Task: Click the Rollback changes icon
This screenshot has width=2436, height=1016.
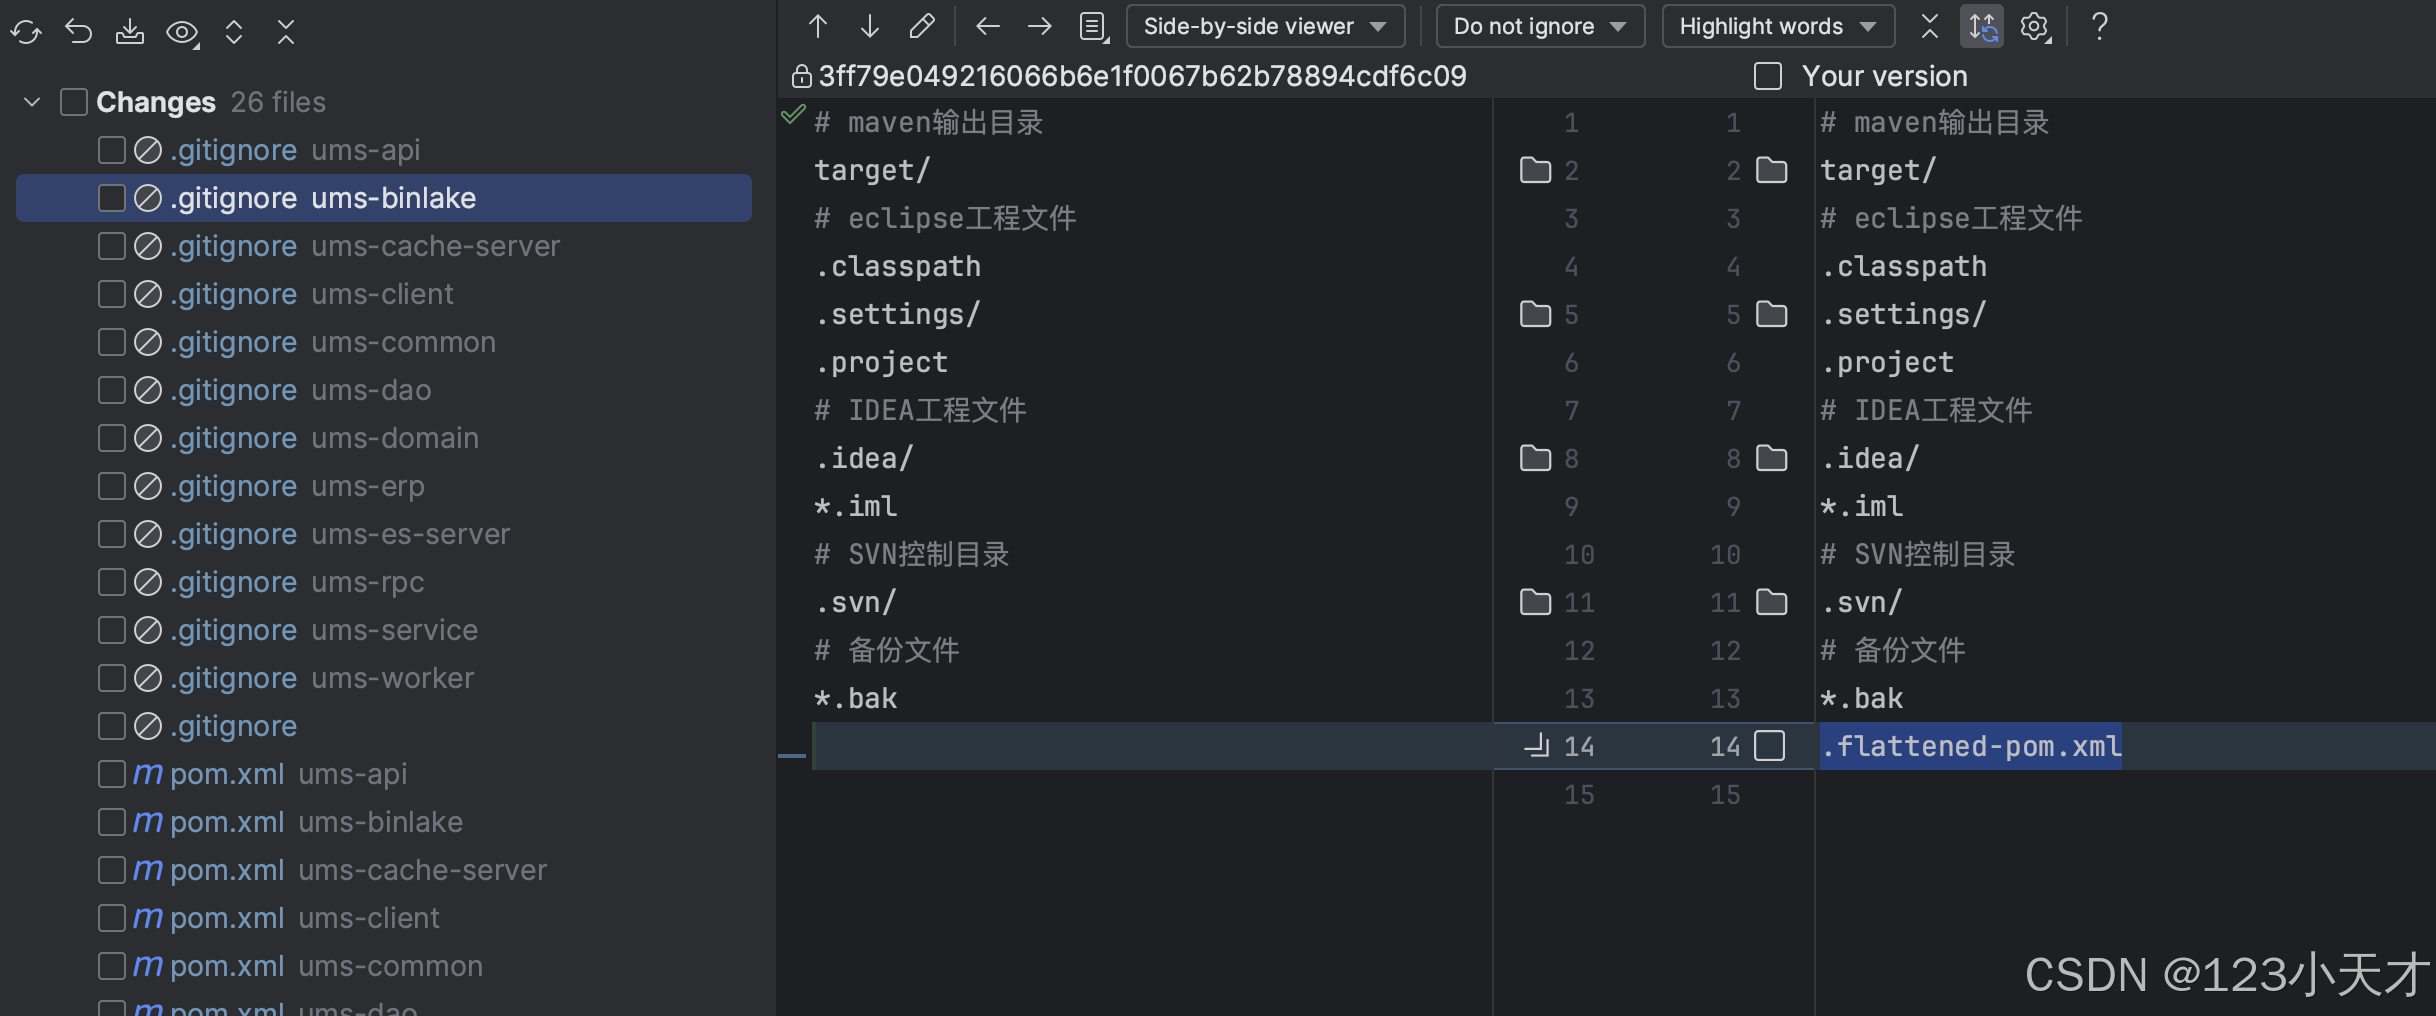Action: point(78,32)
